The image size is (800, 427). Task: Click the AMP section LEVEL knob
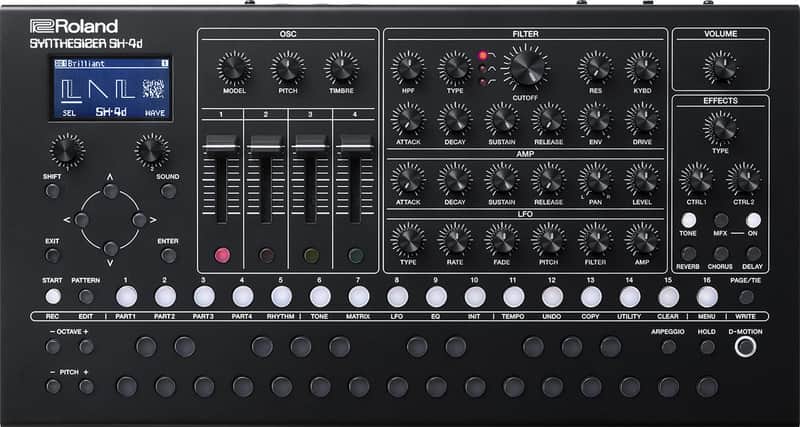tap(642, 180)
